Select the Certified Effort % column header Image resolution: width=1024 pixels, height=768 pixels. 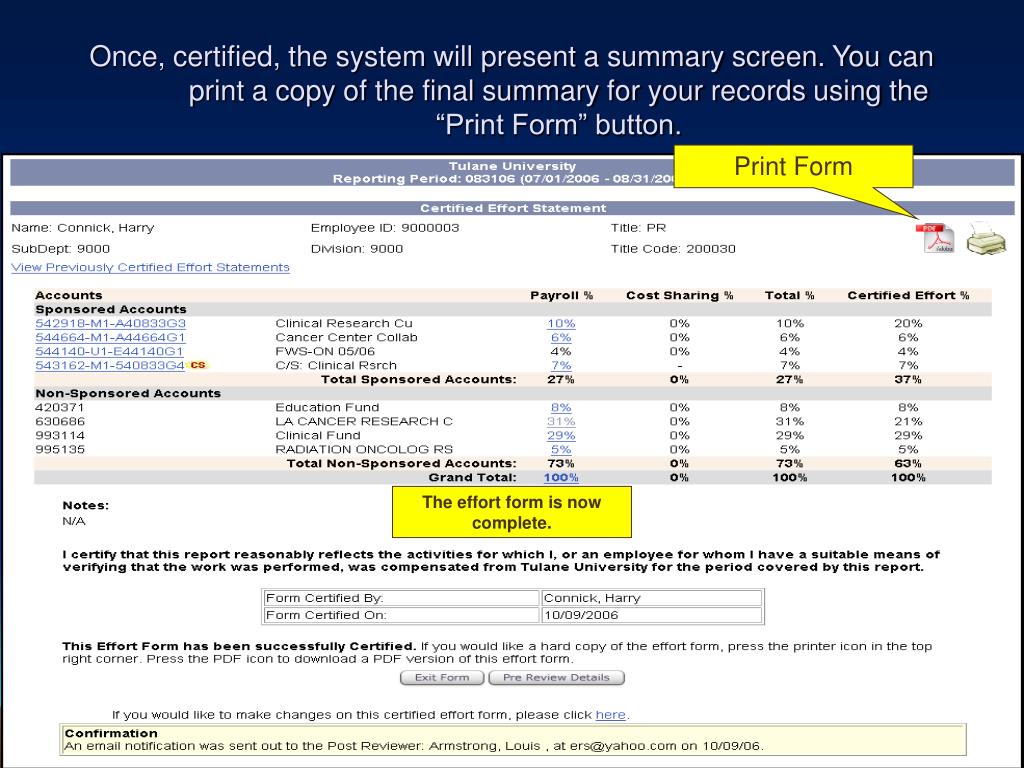pos(908,295)
